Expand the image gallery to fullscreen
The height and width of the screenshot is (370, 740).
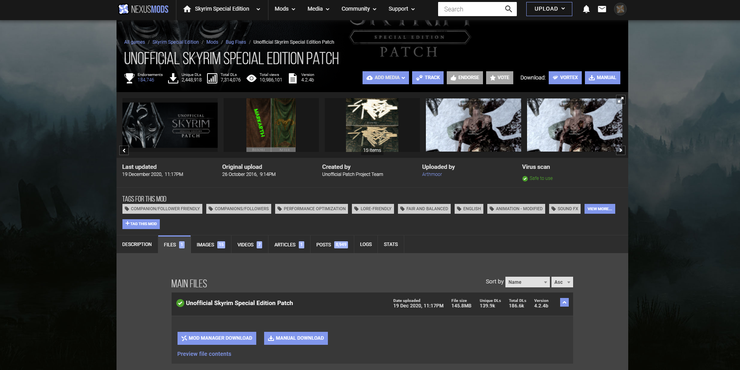pos(621,100)
